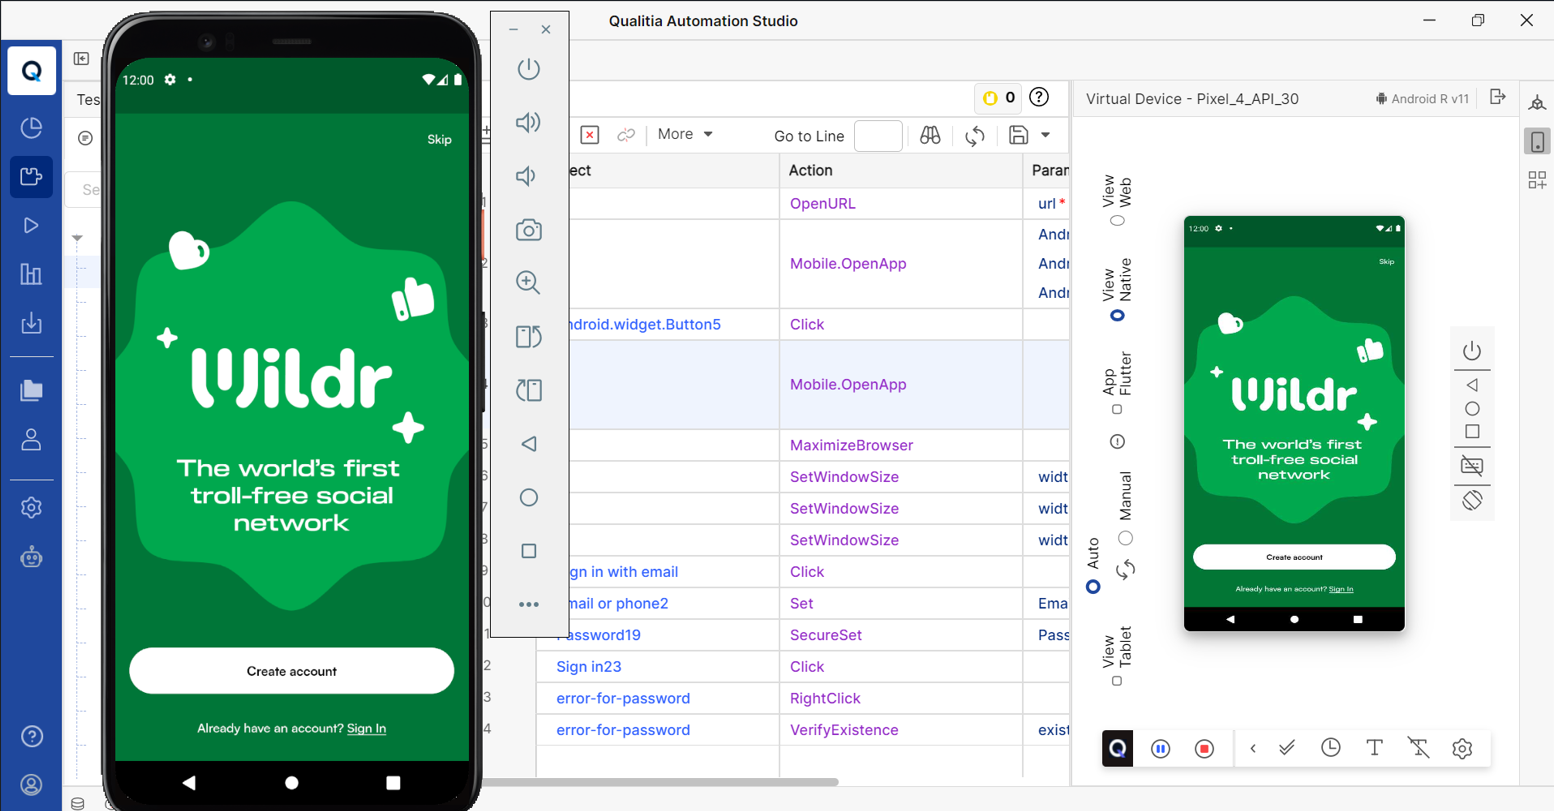The height and width of the screenshot is (811, 1554).
Task: Click the exit icon beside Android R v11
Action: pyautogui.click(x=1497, y=97)
